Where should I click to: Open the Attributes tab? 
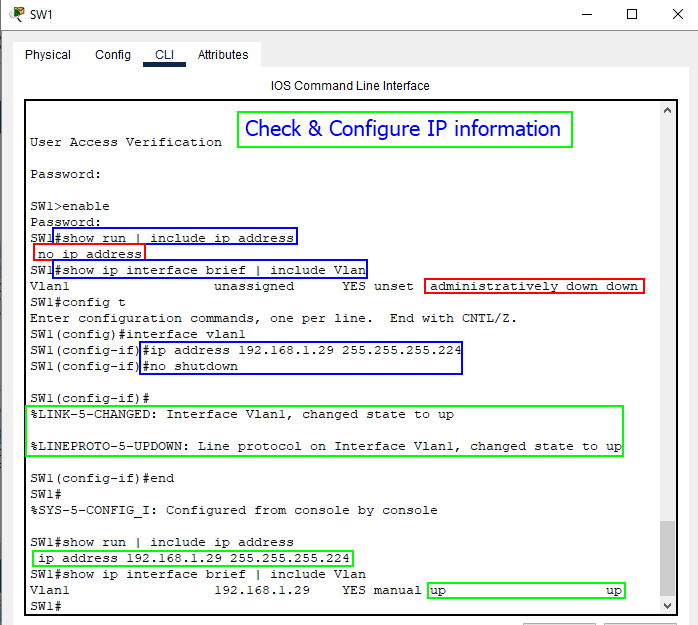pos(223,55)
